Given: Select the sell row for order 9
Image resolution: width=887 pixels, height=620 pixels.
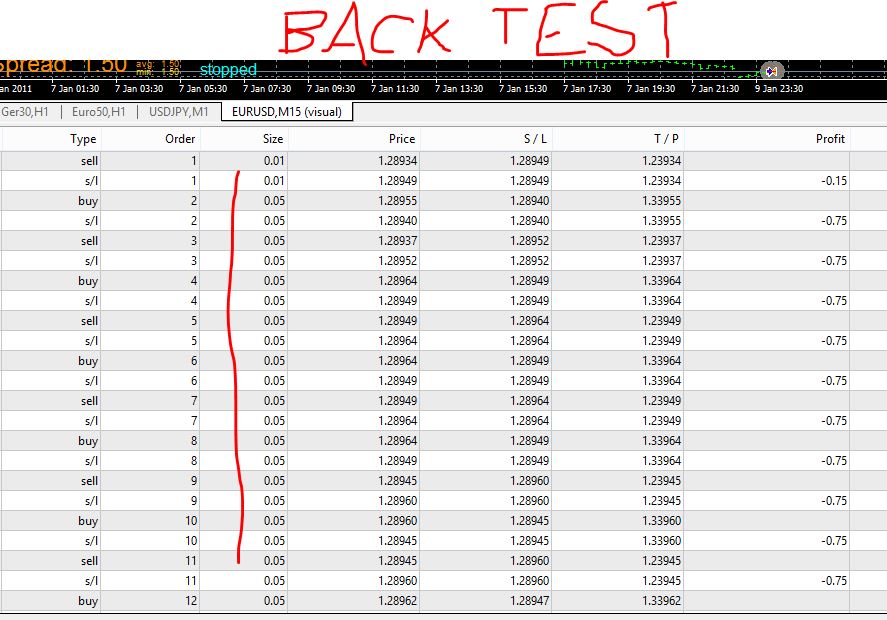Looking at the screenshot, I should point(444,481).
